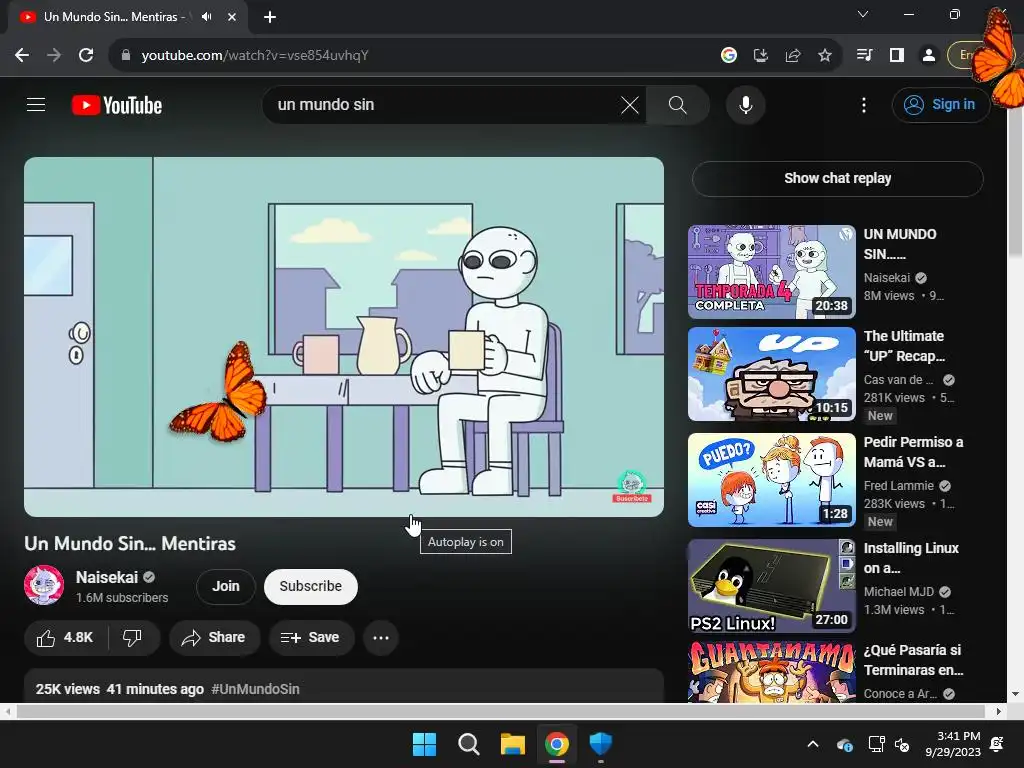Open the media controls icon in toolbar
Image resolution: width=1024 pixels, height=768 pixels.
(865, 56)
